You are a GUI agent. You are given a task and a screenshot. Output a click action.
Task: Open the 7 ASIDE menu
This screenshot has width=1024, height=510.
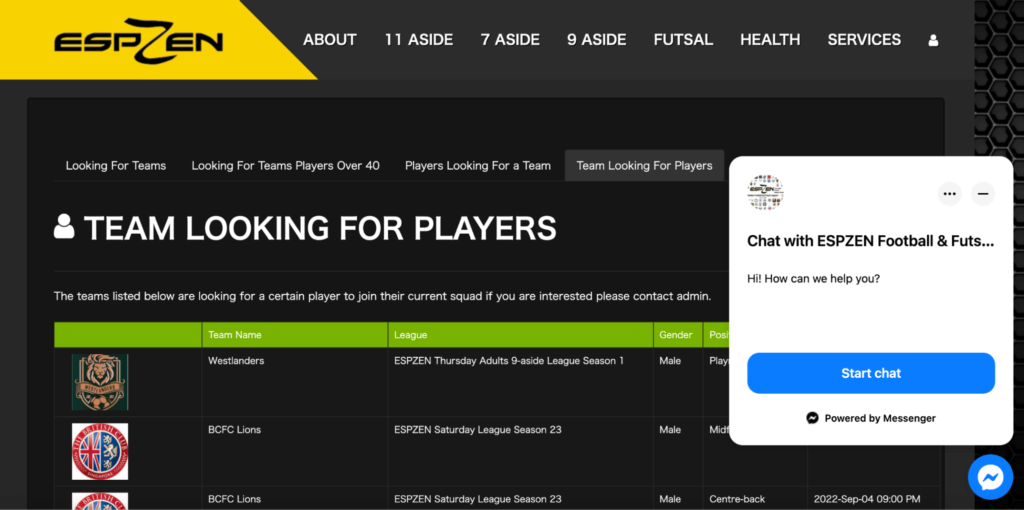(x=510, y=40)
